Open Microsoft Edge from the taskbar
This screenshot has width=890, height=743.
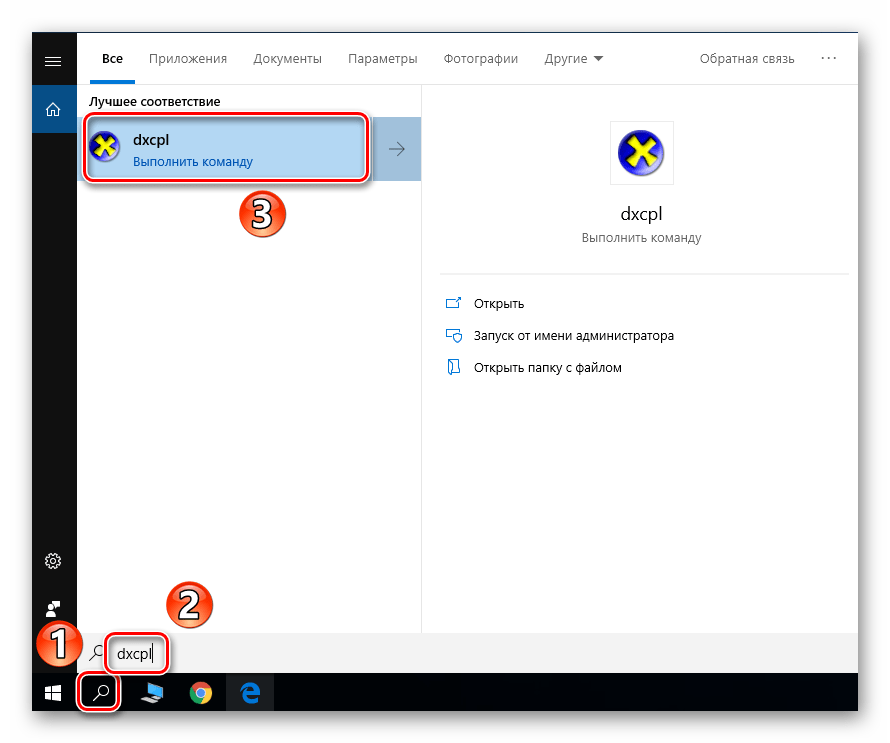pos(248,692)
